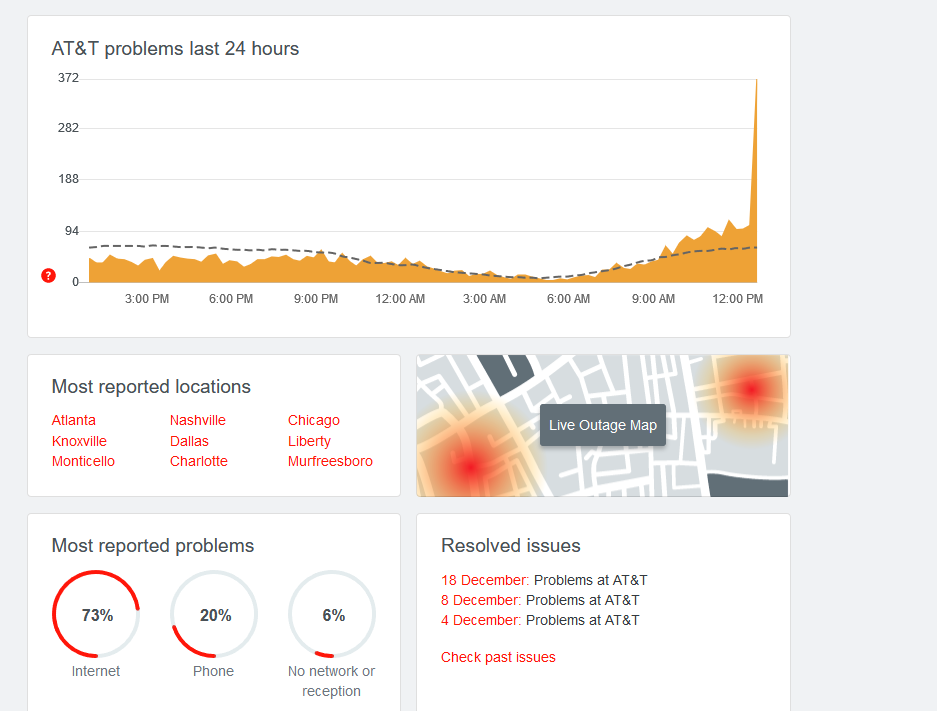The width and height of the screenshot is (937, 711).
Task: View the 8 December resolved issue
Action: click(x=540, y=600)
